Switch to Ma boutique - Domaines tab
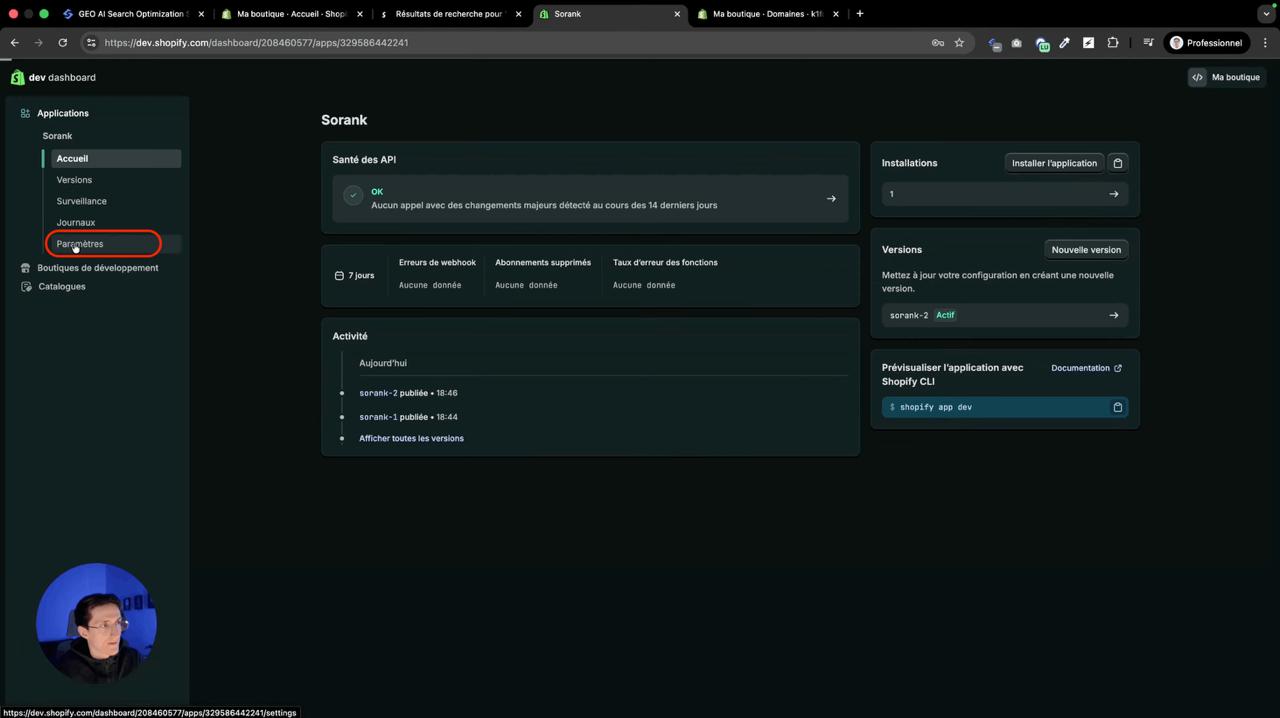The width and height of the screenshot is (1280, 718). click(766, 14)
